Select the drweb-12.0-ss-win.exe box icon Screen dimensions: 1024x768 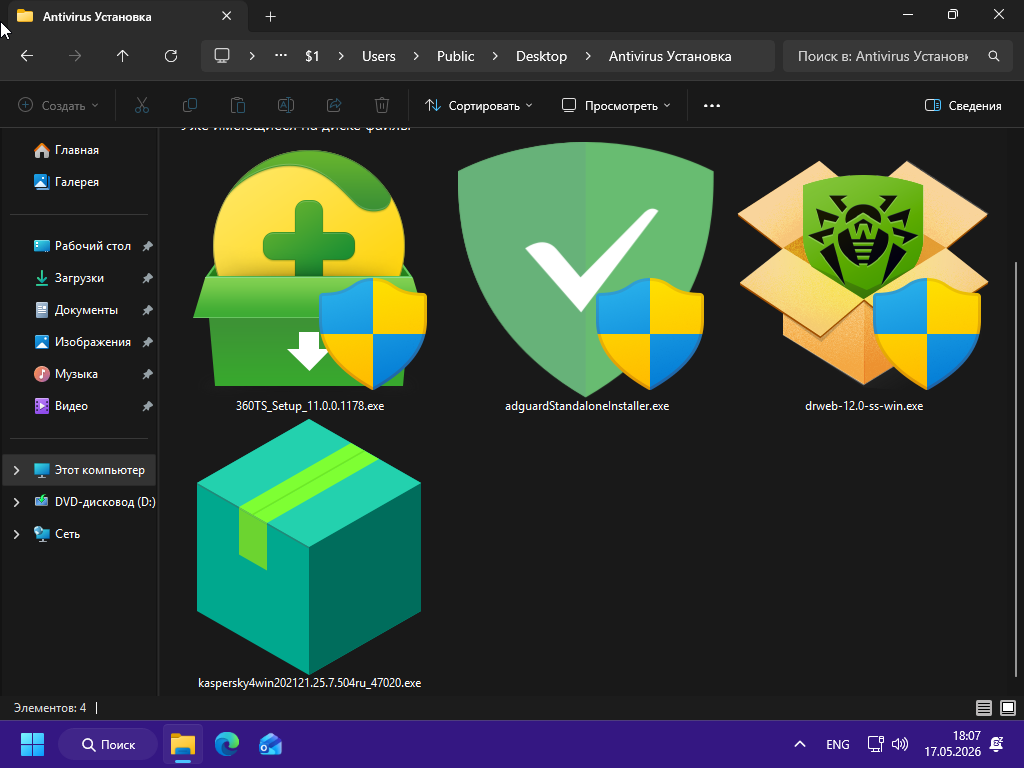pos(863,274)
